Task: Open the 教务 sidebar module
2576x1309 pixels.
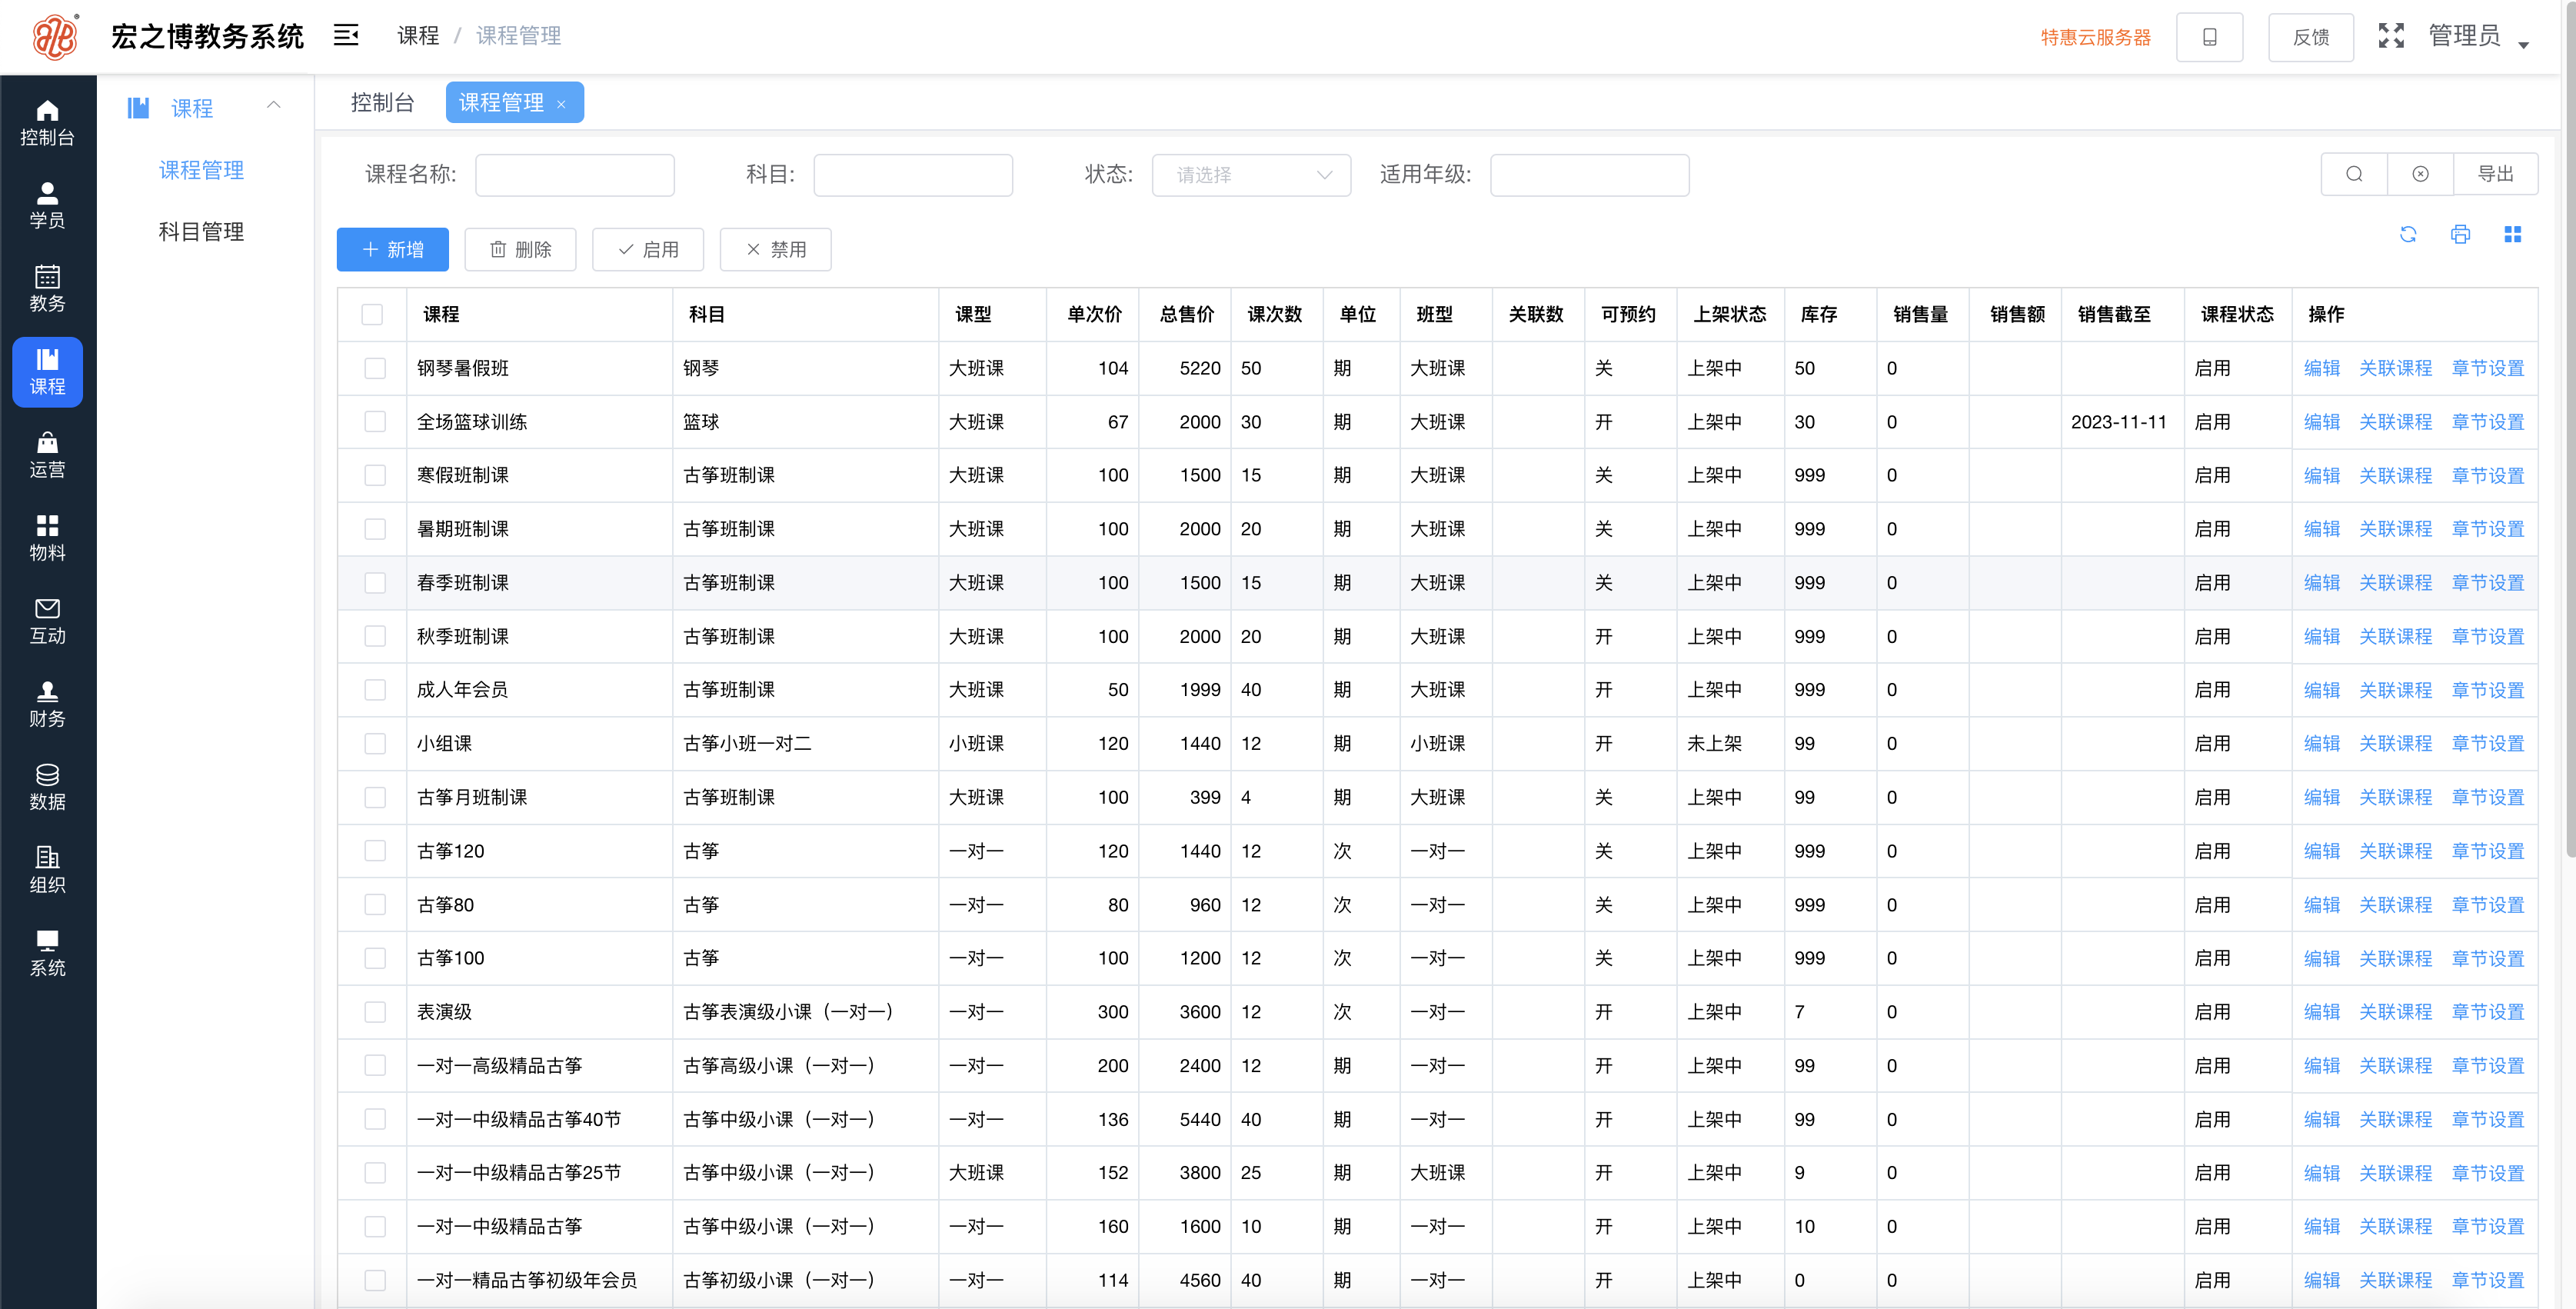Action: [47, 289]
